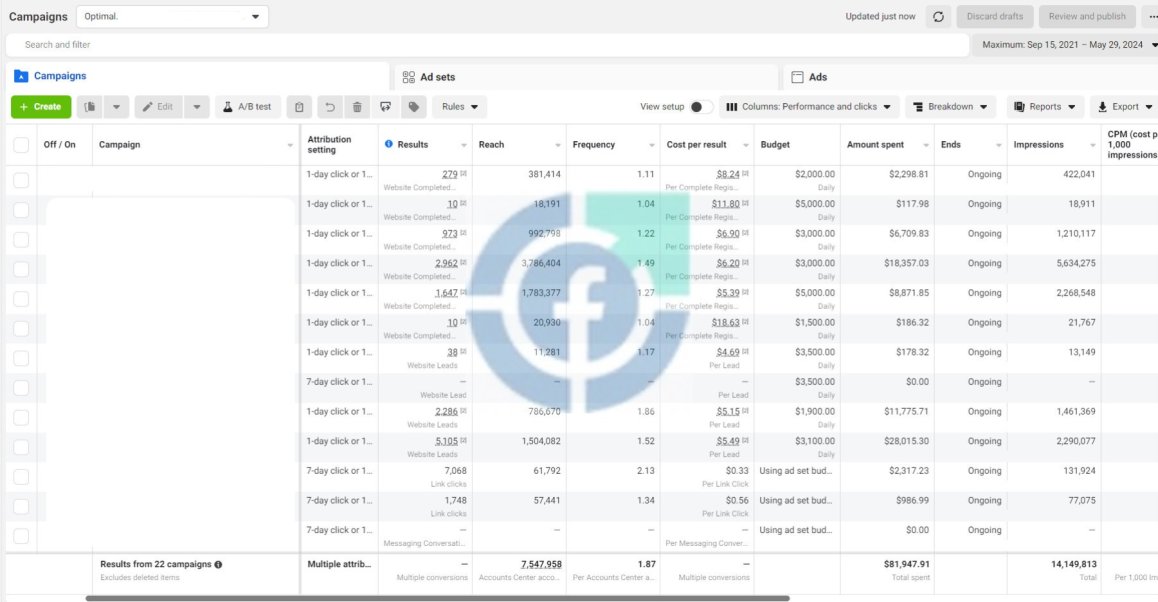Image resolution: width=1158 pixels, height=602 pixels.
Task: Click the pencil Edit button
Action: point(158,107)
